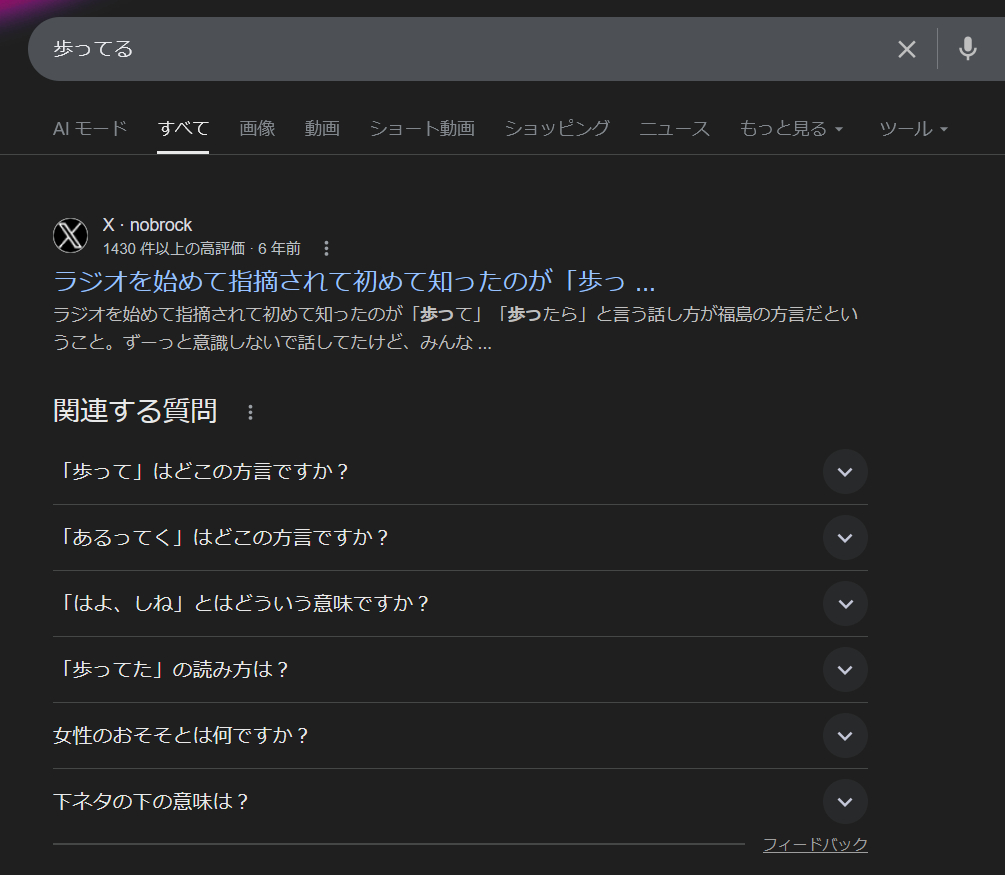Expand「歩ってた」の読み方は question
This screenshot has height=875, width=1005.
tap(845, 670)
